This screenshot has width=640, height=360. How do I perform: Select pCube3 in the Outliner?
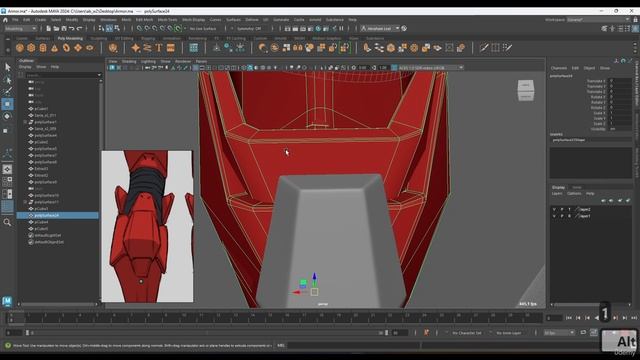point(41,209)
